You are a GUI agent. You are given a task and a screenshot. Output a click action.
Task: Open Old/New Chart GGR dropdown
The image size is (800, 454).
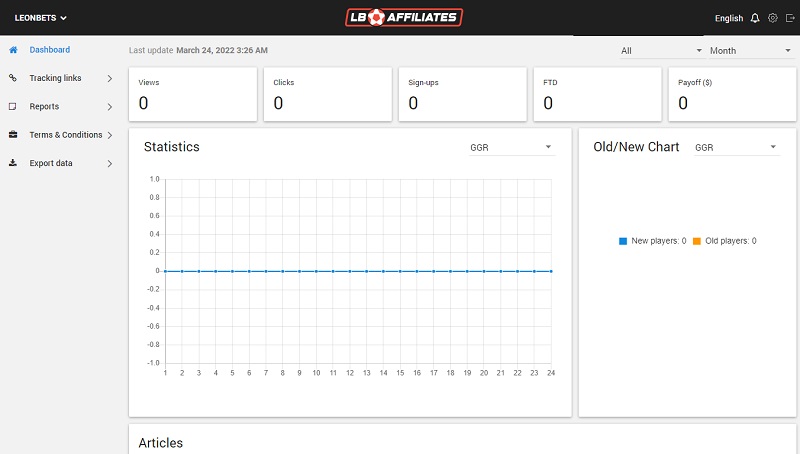point(737,147)
